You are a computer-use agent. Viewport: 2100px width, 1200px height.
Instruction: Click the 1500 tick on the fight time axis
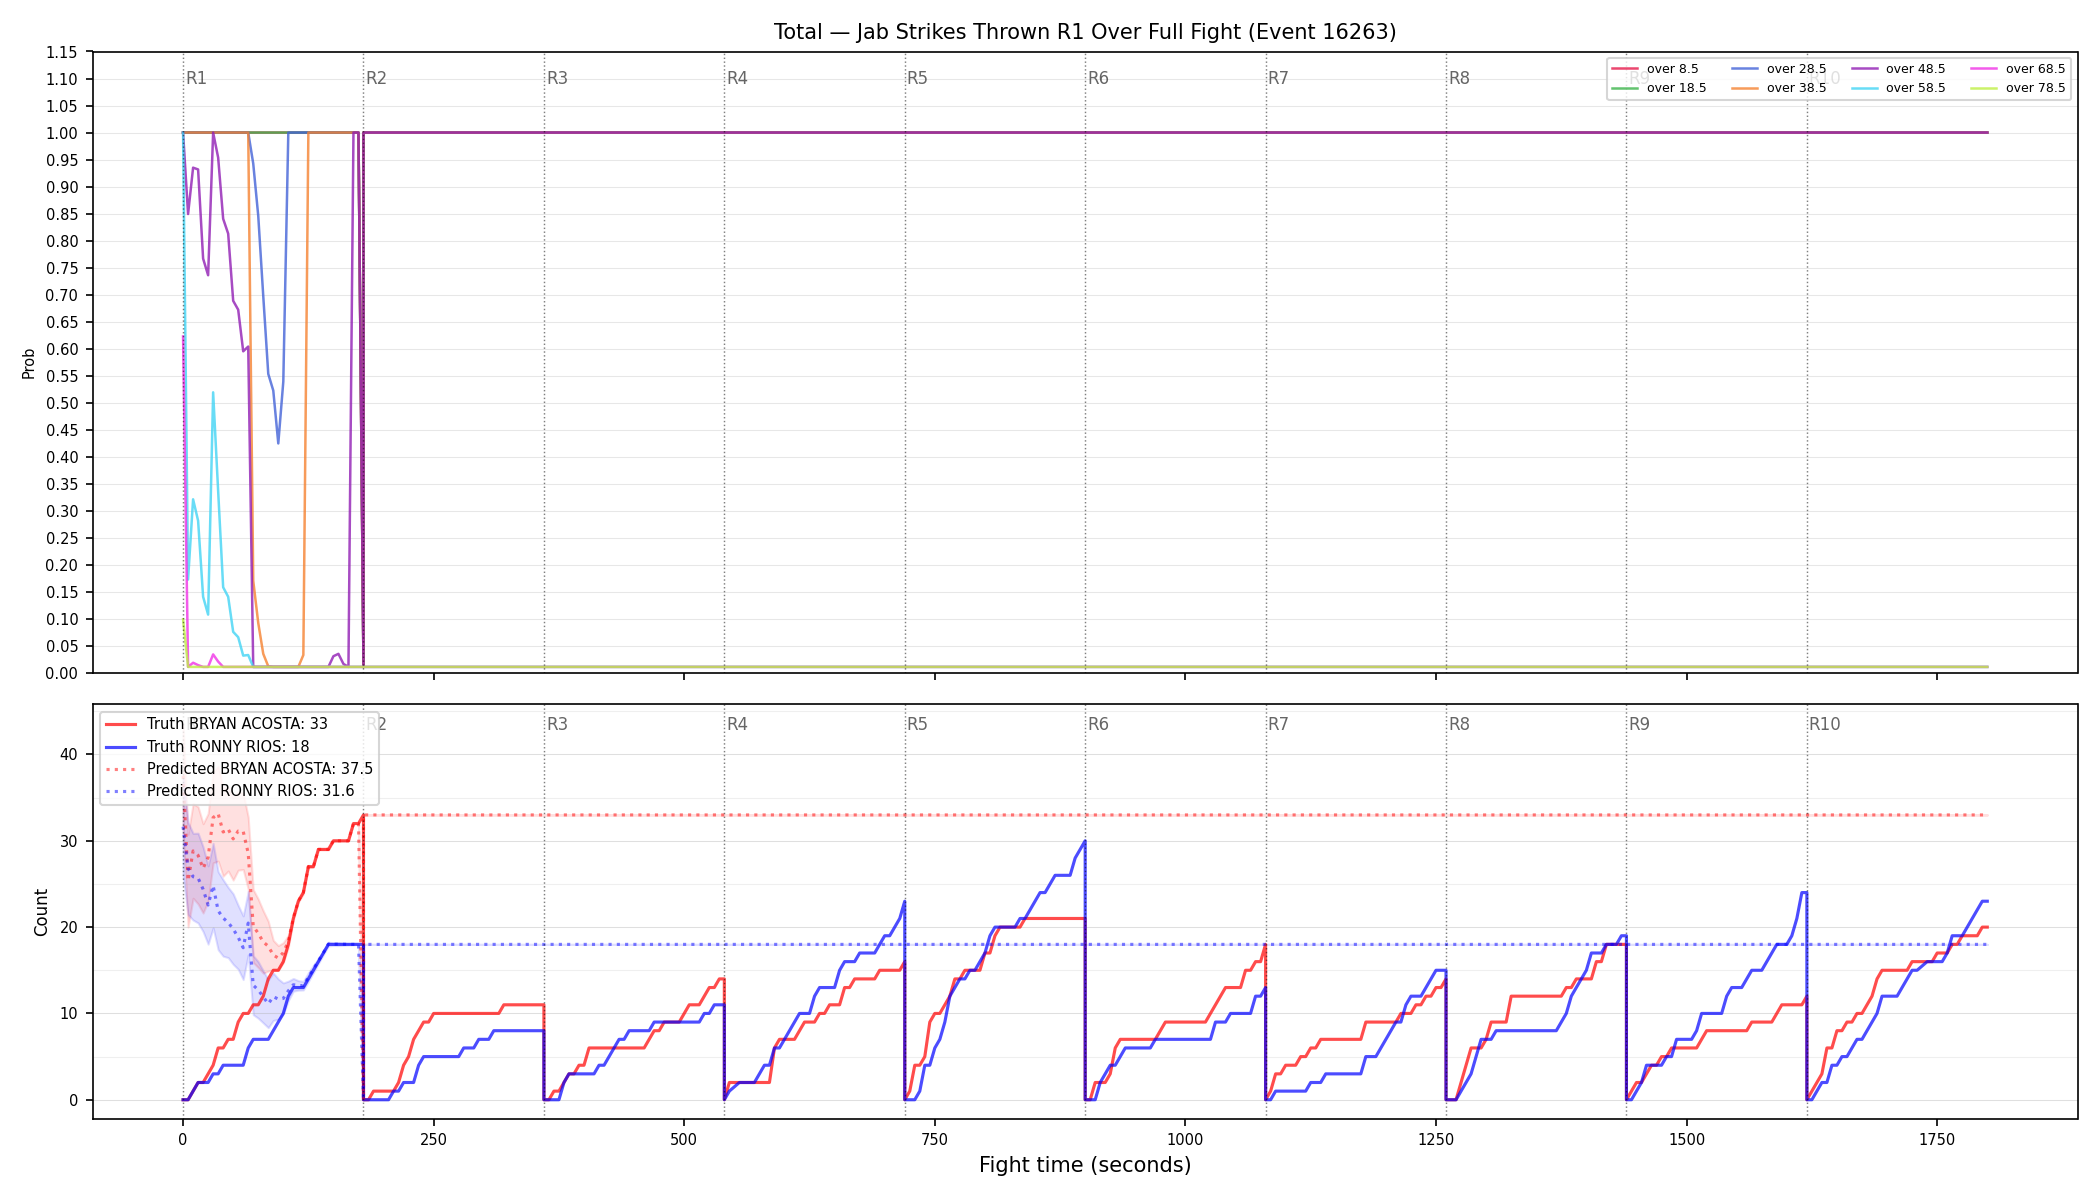pyautogui.click(x=1687, y=1139)
